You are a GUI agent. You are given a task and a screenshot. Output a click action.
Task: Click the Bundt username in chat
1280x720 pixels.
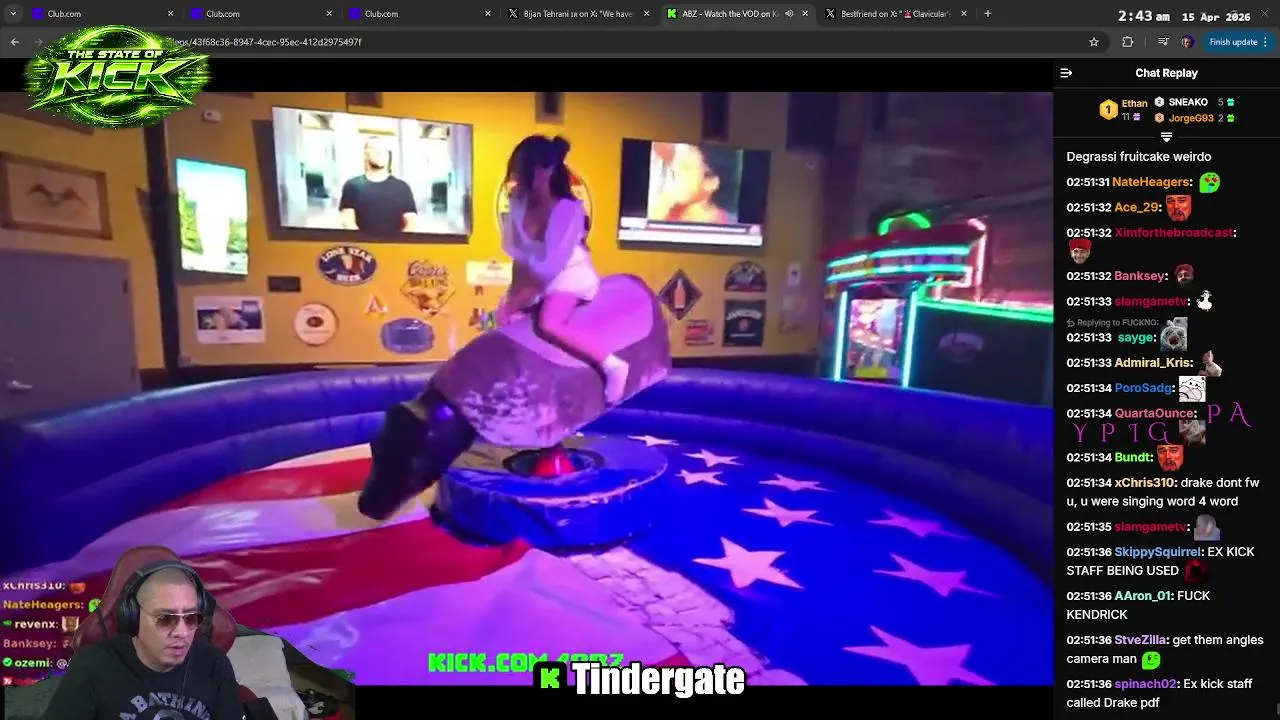tap(1133, 457)
